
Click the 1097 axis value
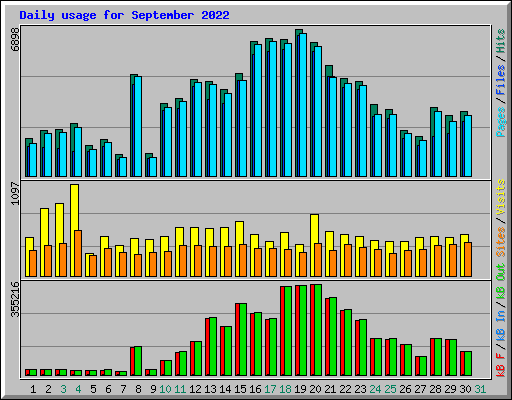pos(15,193)
